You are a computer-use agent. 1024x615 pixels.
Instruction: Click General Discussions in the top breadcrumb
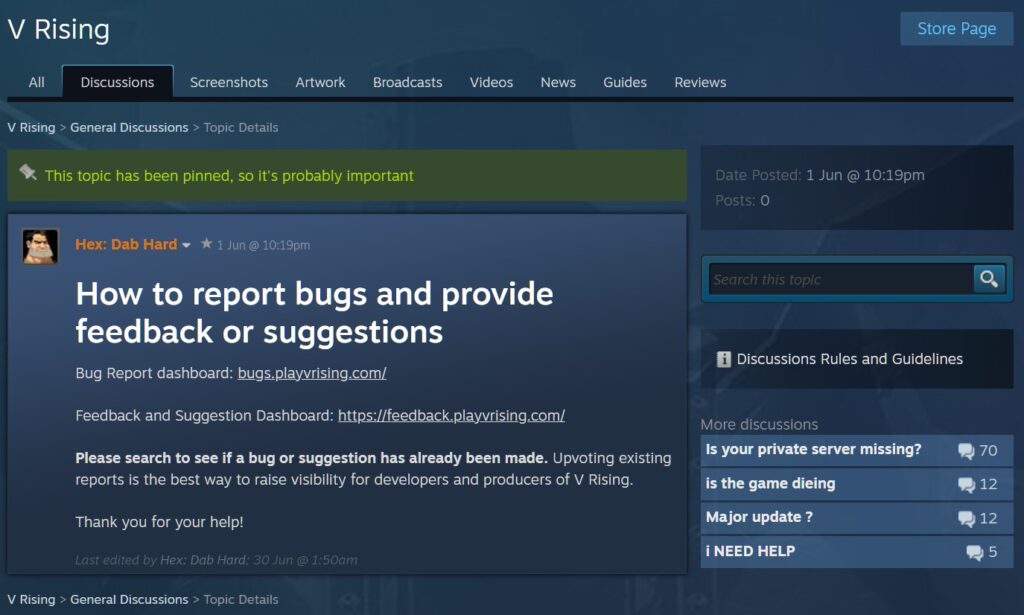click(x=129, y=127)
